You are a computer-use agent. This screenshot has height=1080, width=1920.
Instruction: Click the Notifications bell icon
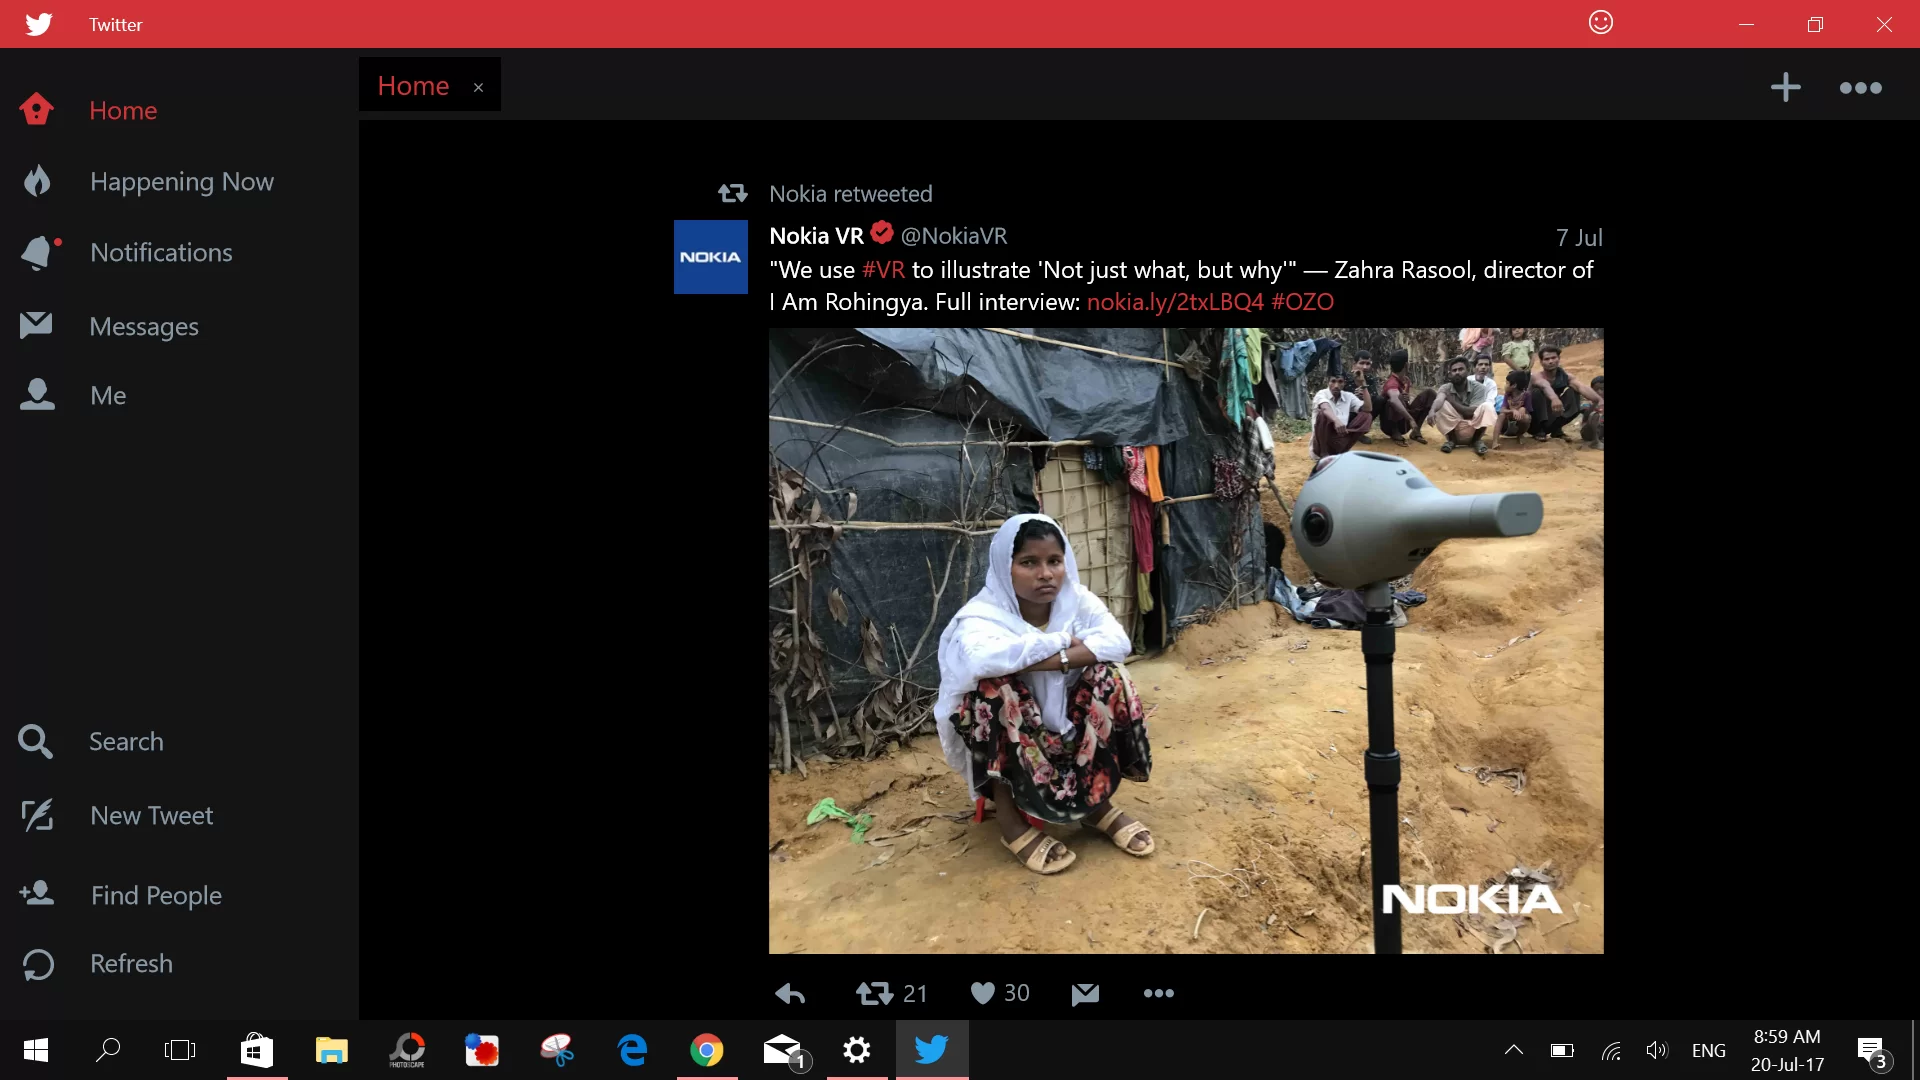(x=39, y=252)
